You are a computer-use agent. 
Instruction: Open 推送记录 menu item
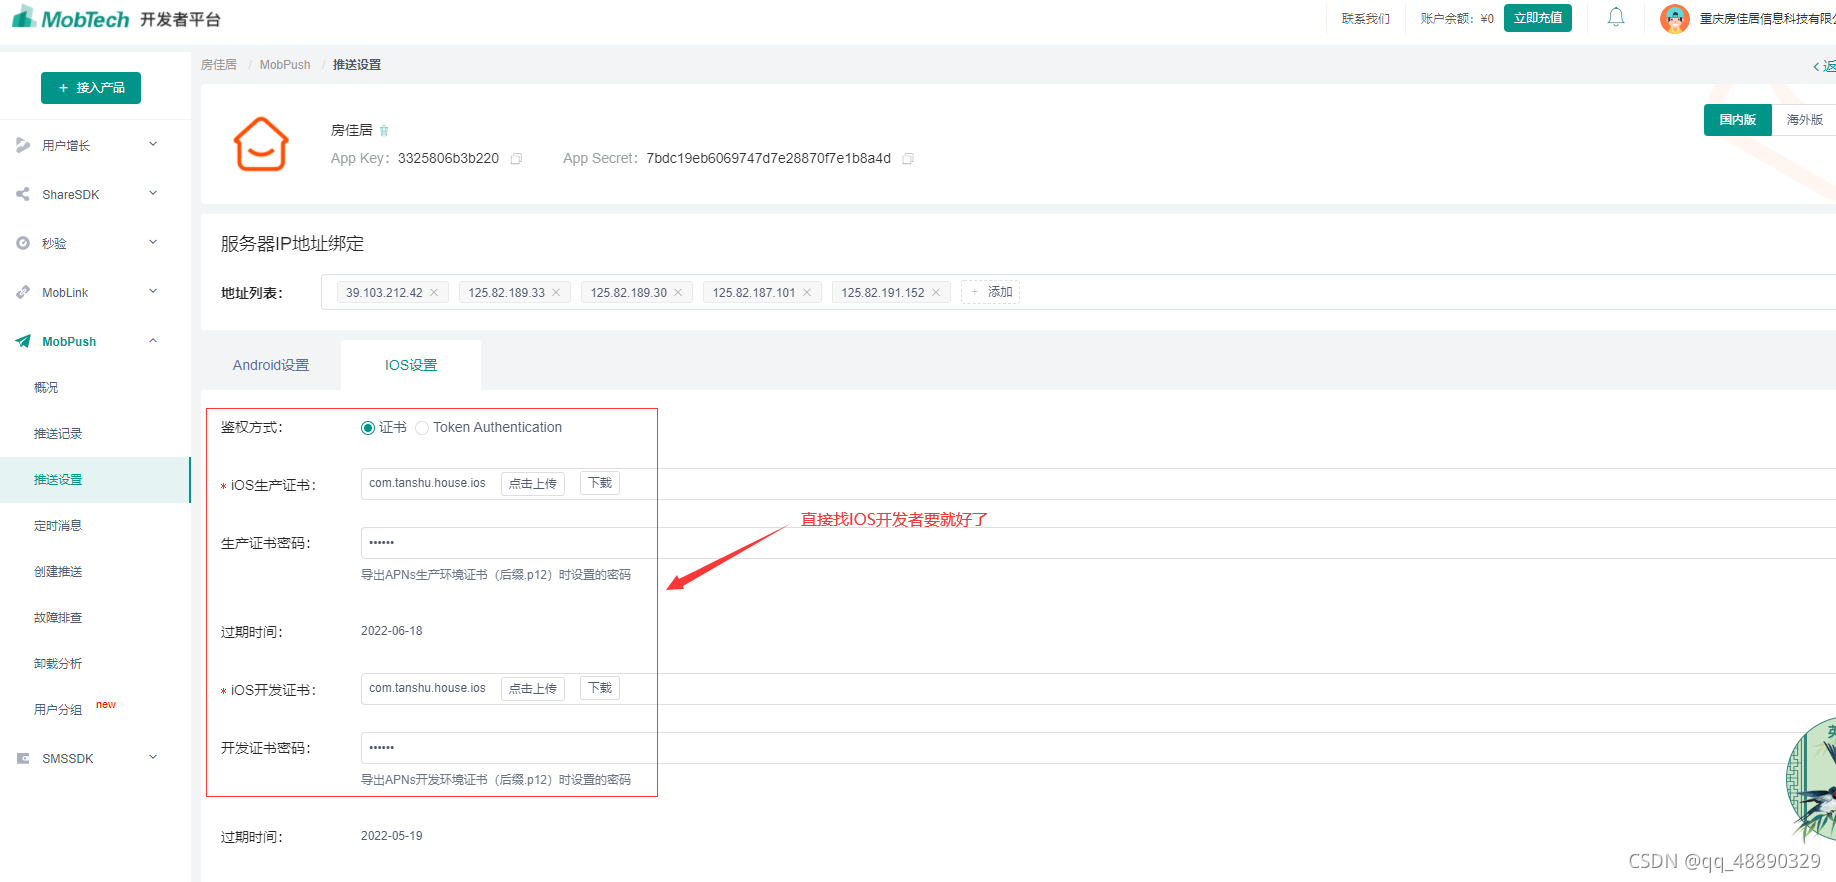pyautogui.click(x=58, y=433)
